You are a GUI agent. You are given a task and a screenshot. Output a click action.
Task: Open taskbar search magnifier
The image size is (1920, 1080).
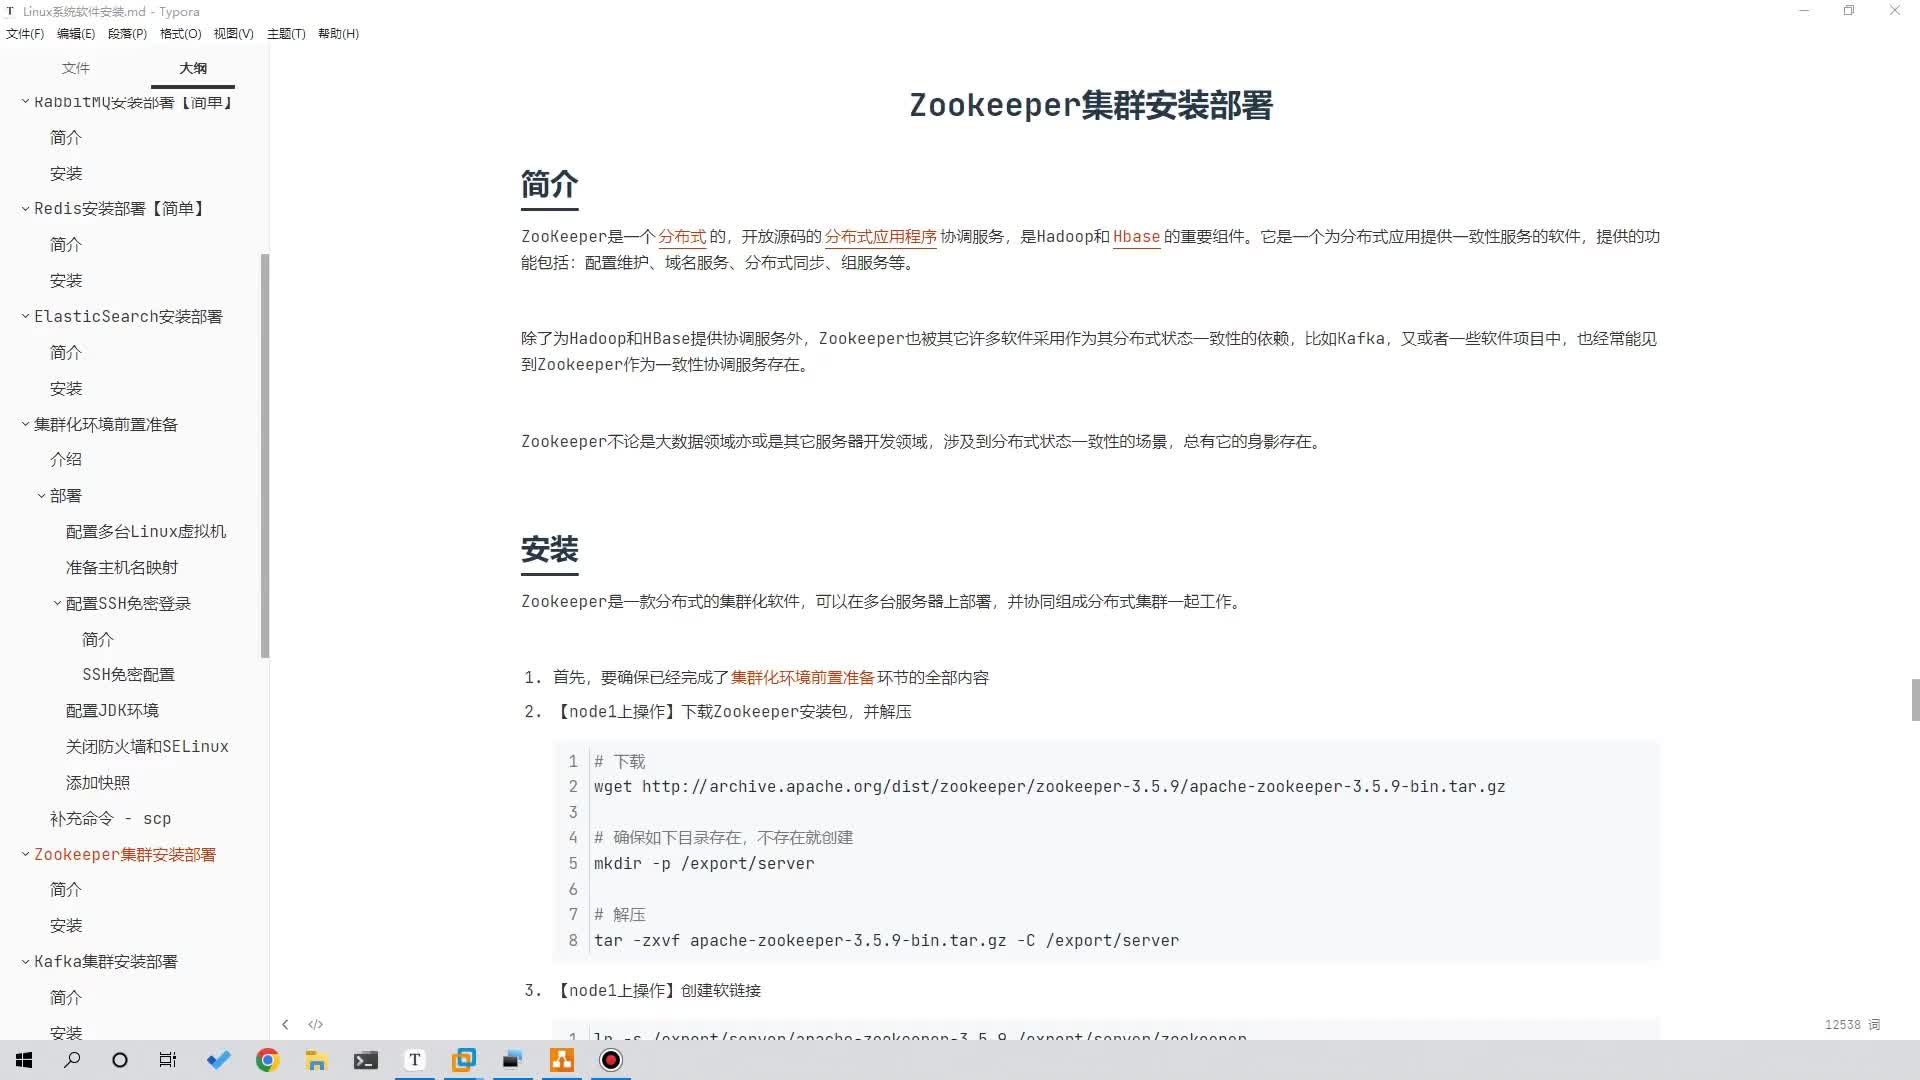[x=72, y=1060]
